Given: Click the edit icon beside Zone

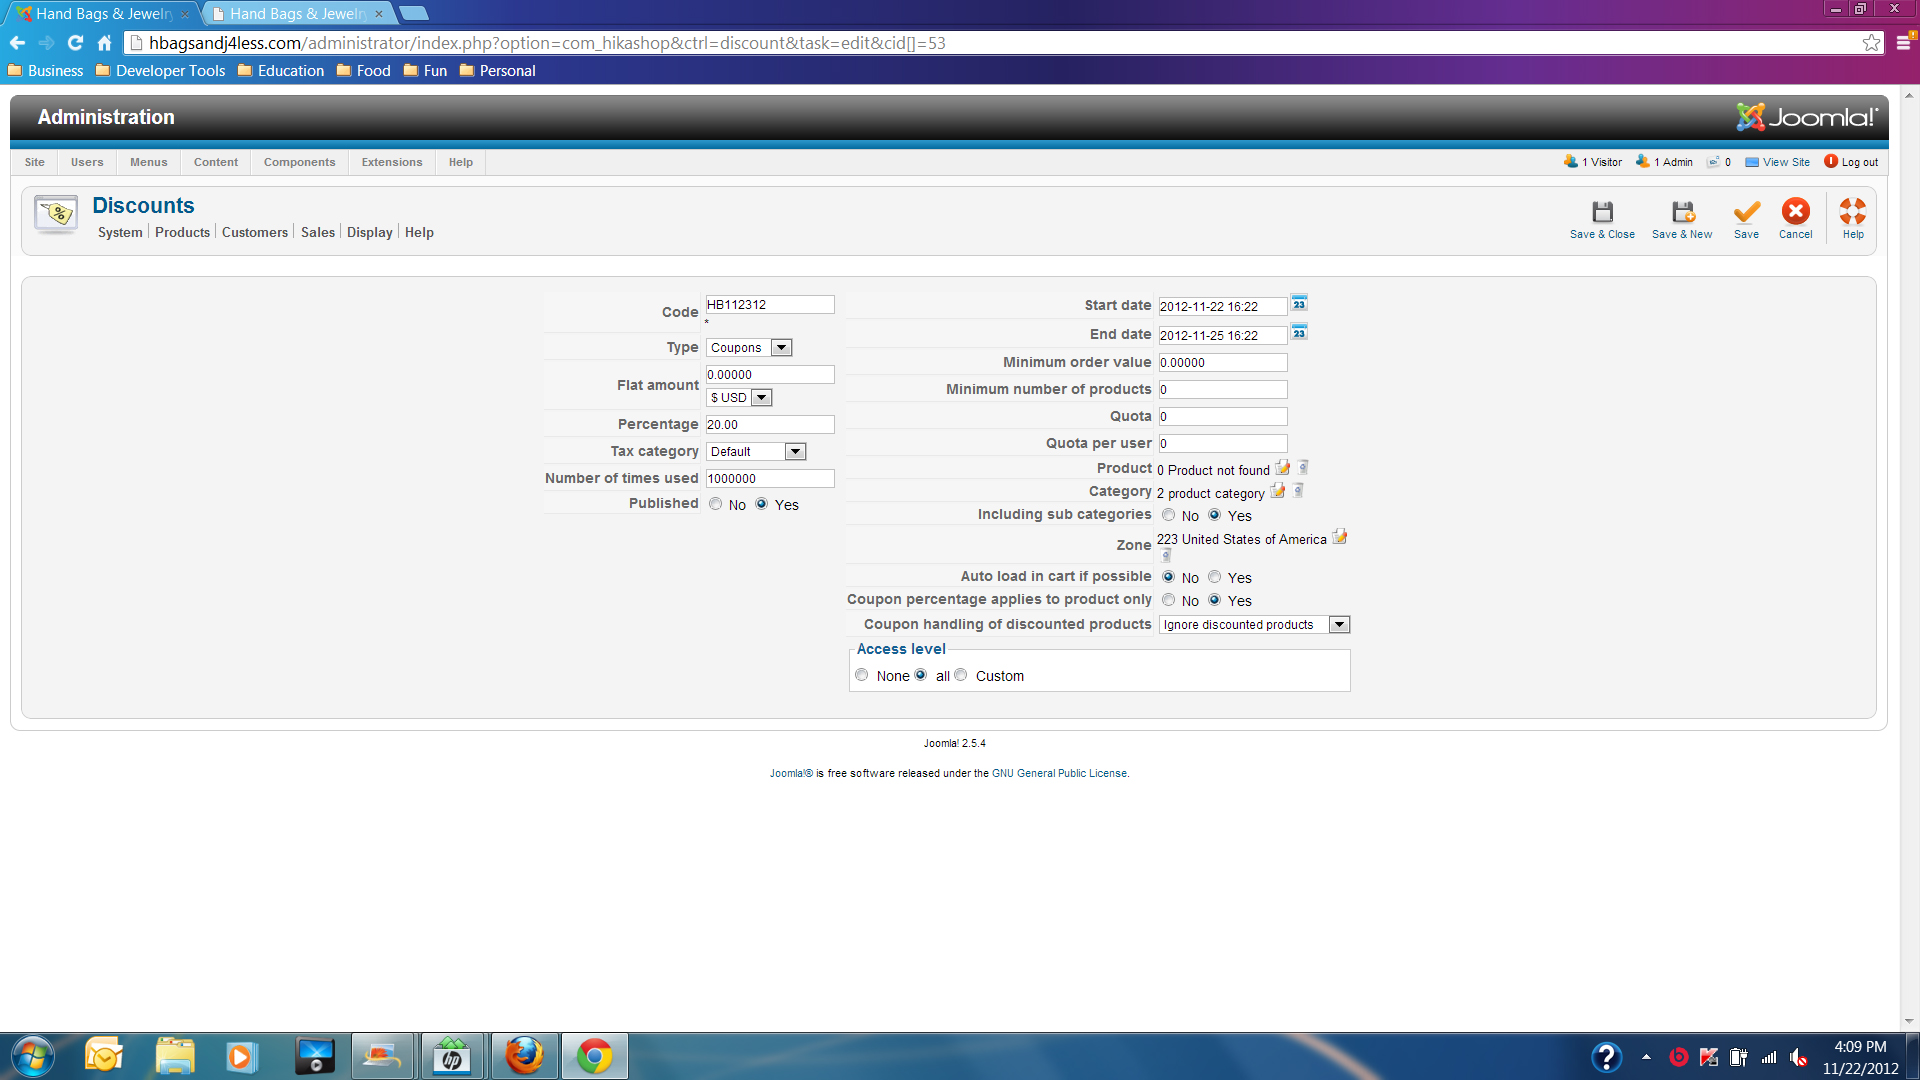Looking at the screenshot, I should click(x=1340, y=538).
